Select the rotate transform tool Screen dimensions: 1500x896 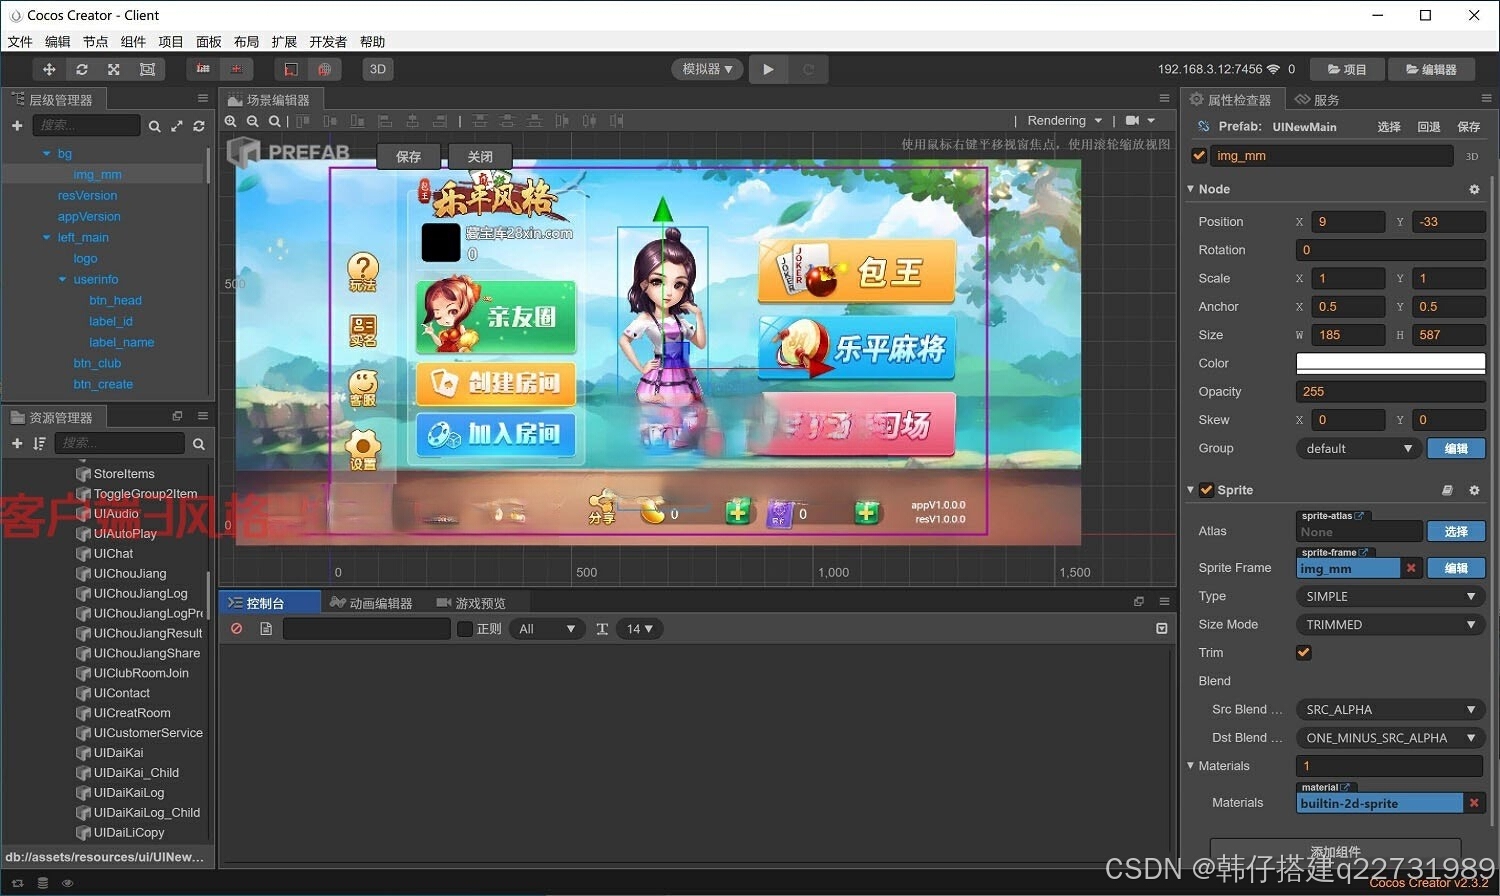tap(82, 69)
